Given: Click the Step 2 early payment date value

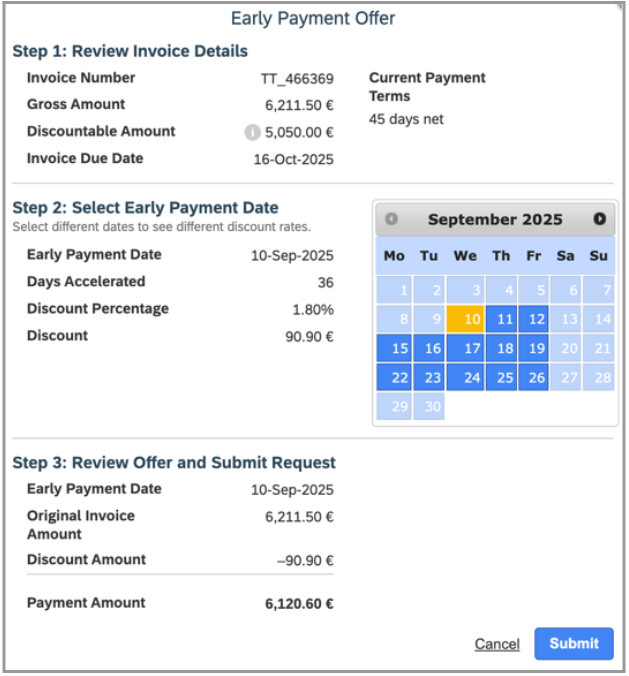Looking at the screenshot, I should (x=292, y=256).
